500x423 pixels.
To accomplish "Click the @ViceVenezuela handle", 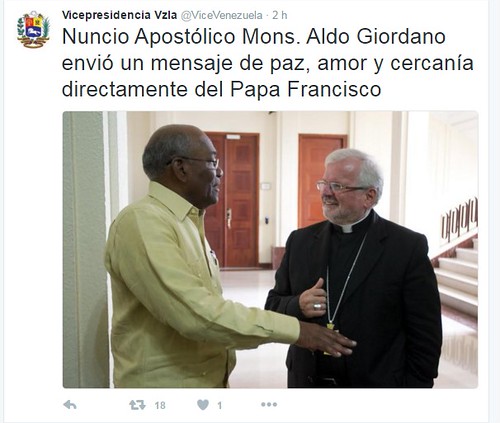I will click(x=222, y=15).
